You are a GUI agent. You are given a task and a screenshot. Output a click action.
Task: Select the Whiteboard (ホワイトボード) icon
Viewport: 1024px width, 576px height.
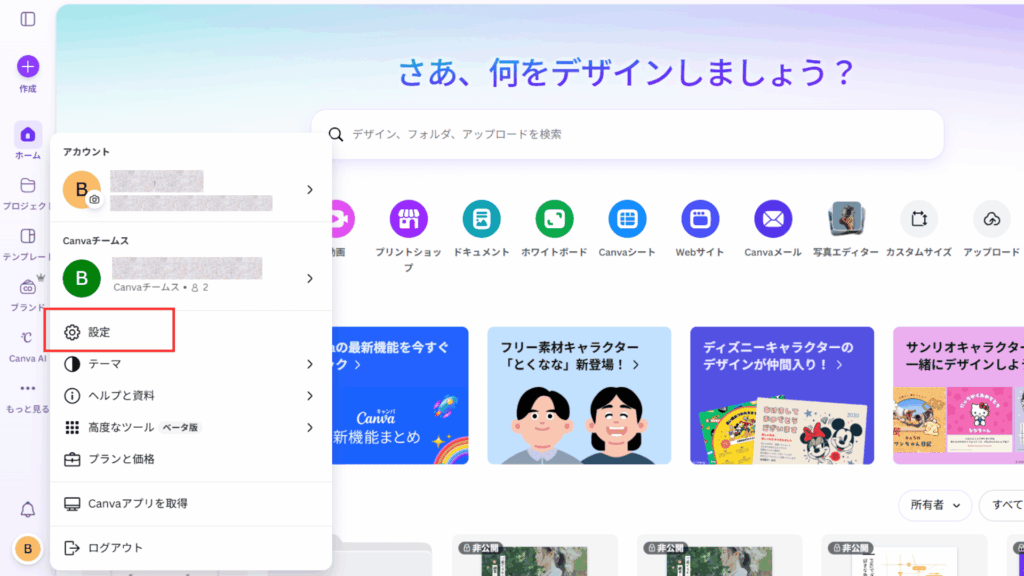tap(554, 218)
